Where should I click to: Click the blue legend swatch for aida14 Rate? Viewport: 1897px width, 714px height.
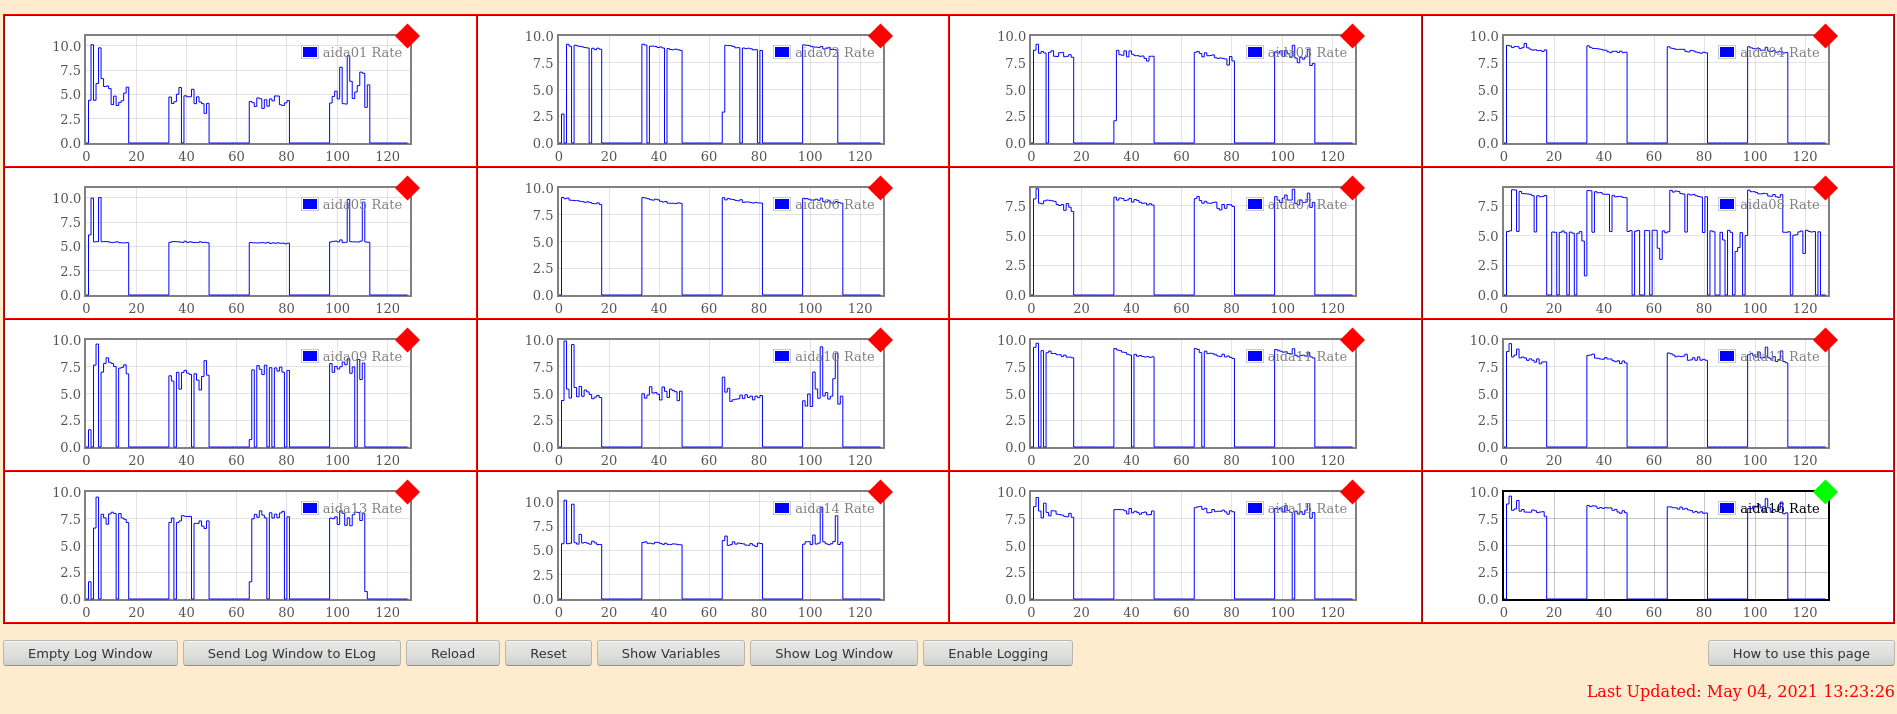[x=782, y=508]
